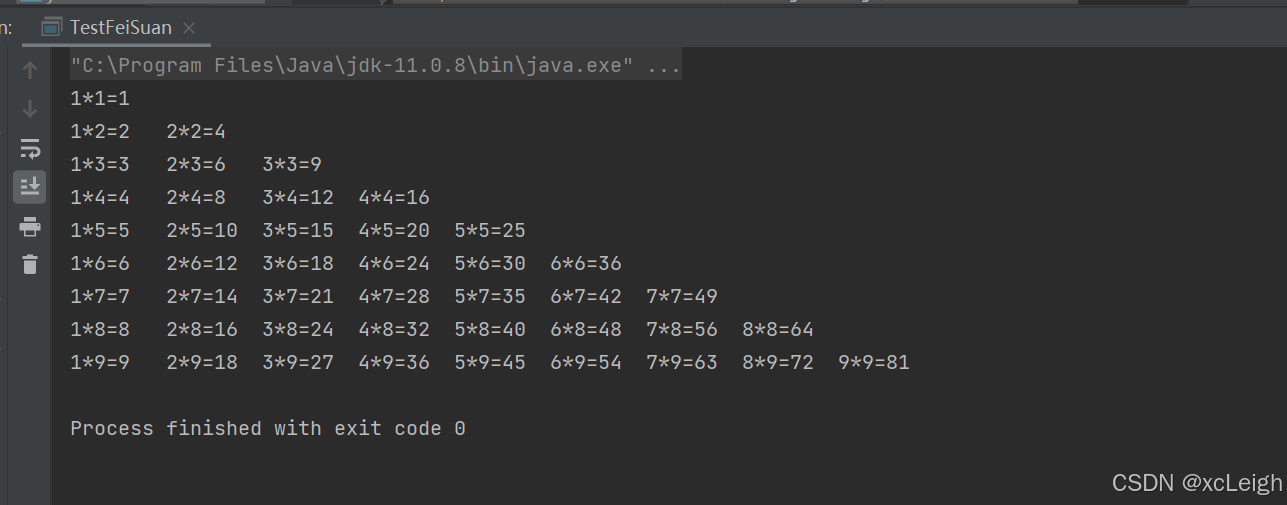This screenshot has width=1287, height=505.
Task: Click the Process finished exit code line
Action: [268, 429]
